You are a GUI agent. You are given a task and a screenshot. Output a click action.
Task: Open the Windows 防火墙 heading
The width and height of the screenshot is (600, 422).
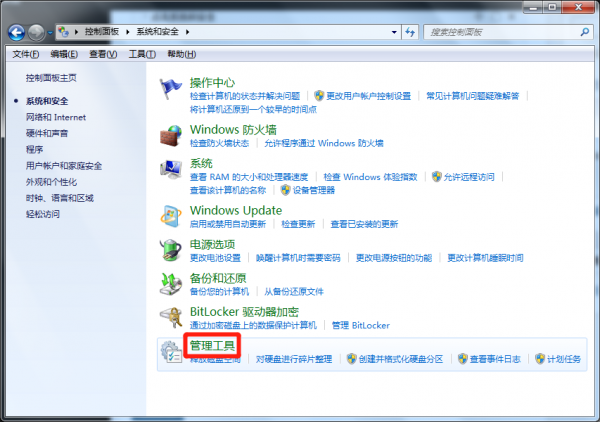click(233, 130)
